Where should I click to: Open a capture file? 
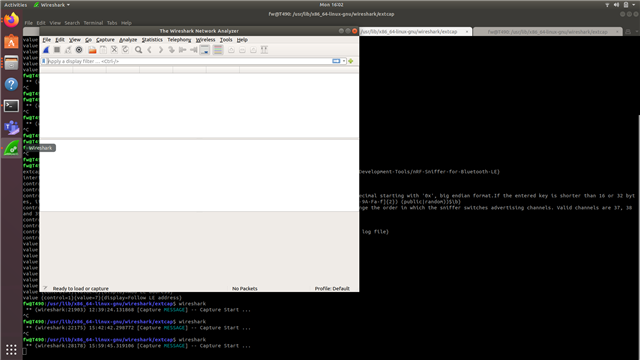[92, 50]
